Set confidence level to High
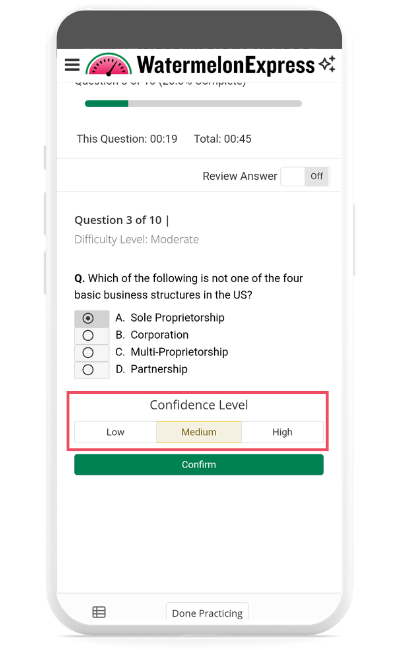The height and width of the screenshot is (650, 400). tap(282, 432)
